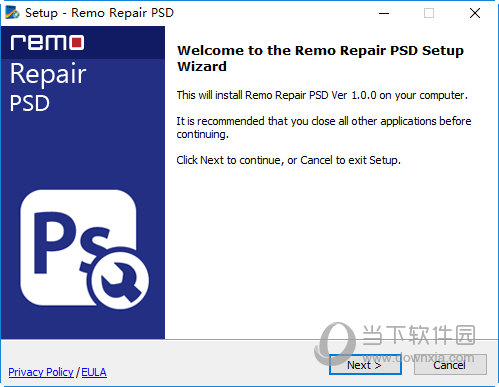Click the "Repair" text in the sidebar banner

click(x=48, y=74)
